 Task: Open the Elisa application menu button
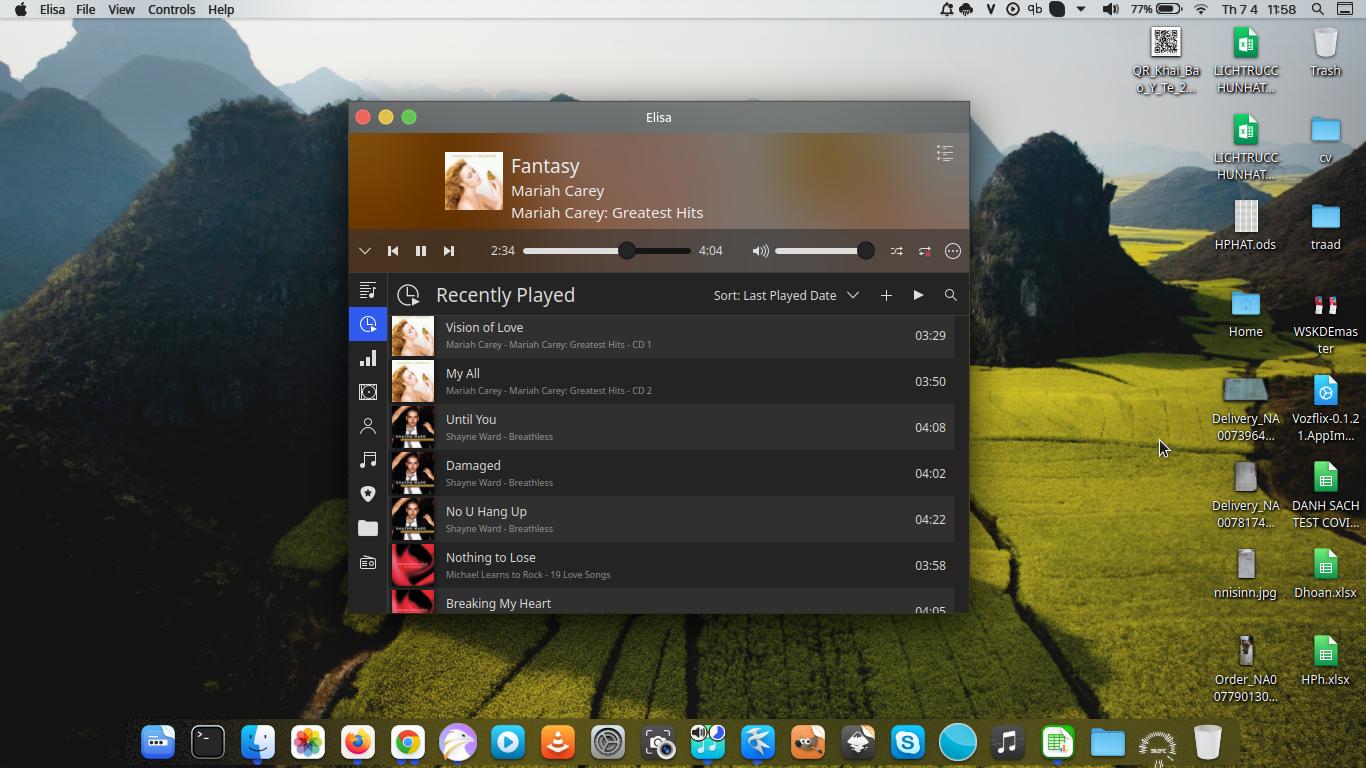click(x=953, y=251)
